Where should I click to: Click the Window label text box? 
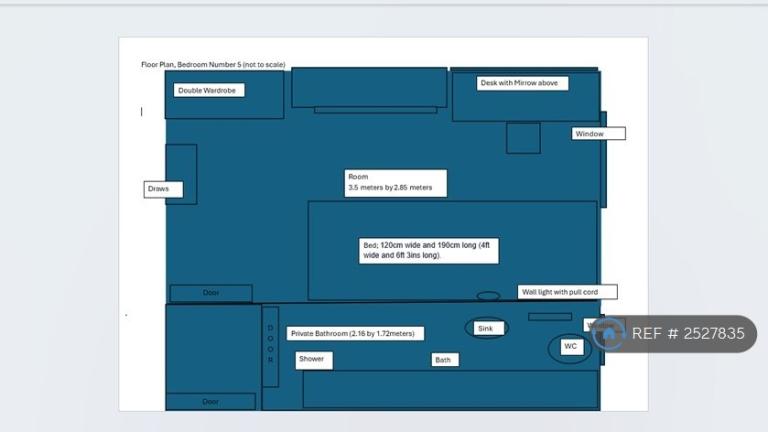(x=598, y=134)
